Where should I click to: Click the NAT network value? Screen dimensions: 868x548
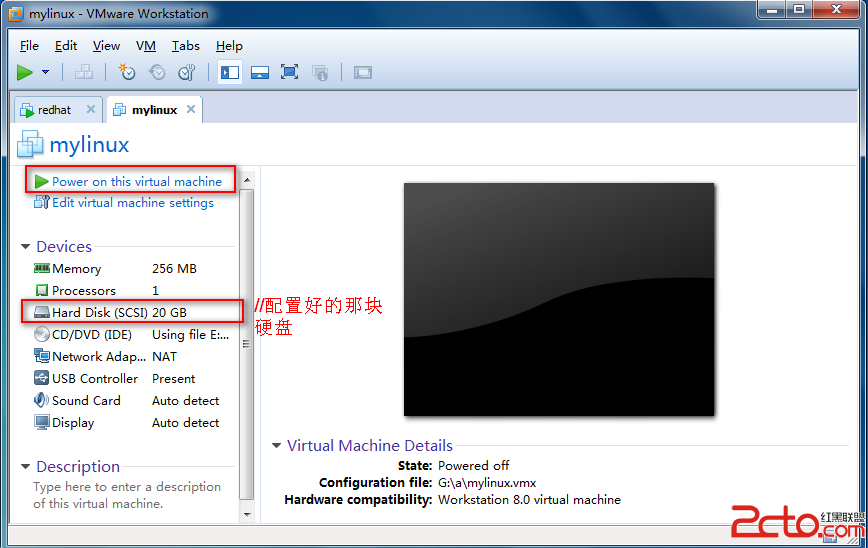coord(164,356)
